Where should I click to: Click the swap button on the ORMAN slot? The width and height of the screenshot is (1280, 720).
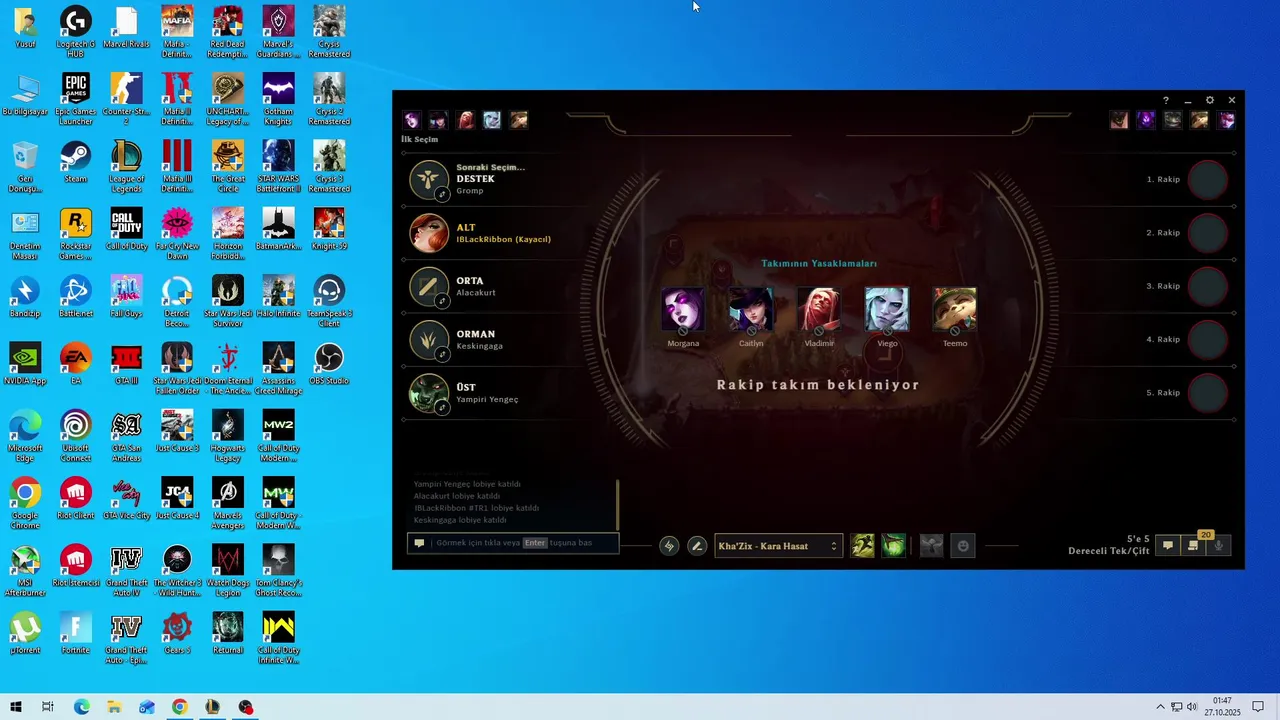pyautogui.click(x=442, y=355)
